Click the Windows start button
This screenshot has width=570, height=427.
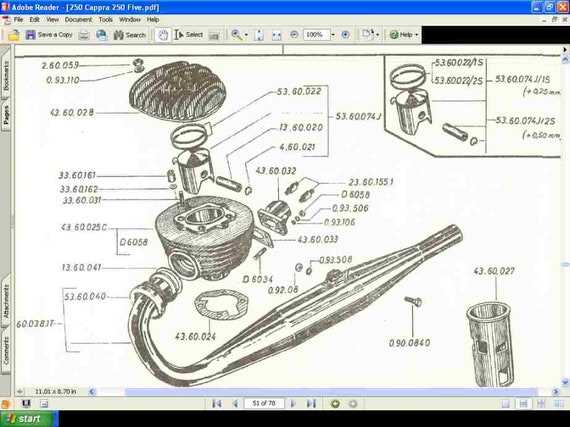pyautogui.click(x=29, y=419)
